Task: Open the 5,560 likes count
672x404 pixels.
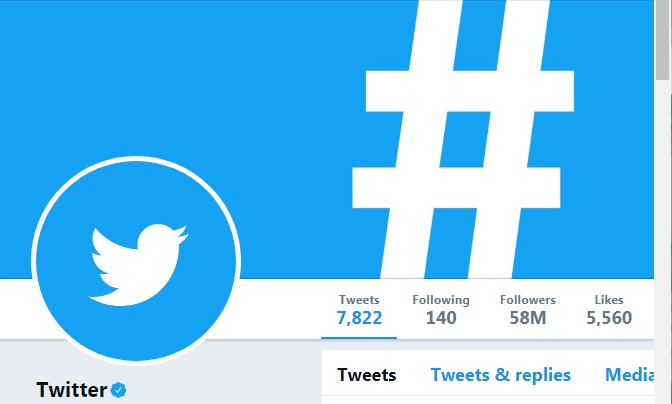Action: point(609,318)
